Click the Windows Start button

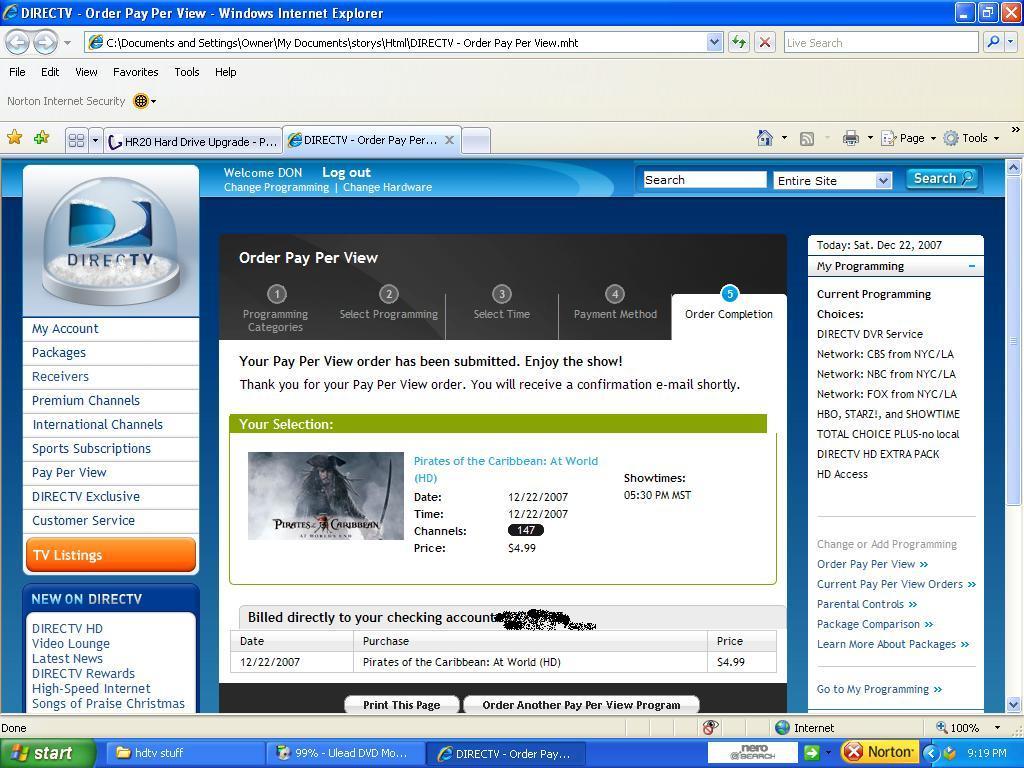47,753
